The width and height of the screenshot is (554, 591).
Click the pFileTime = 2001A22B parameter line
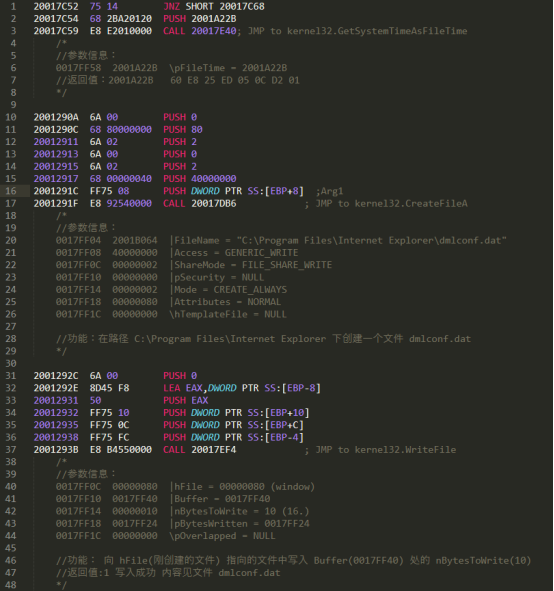pyautogui.click(x=228, y=68)
